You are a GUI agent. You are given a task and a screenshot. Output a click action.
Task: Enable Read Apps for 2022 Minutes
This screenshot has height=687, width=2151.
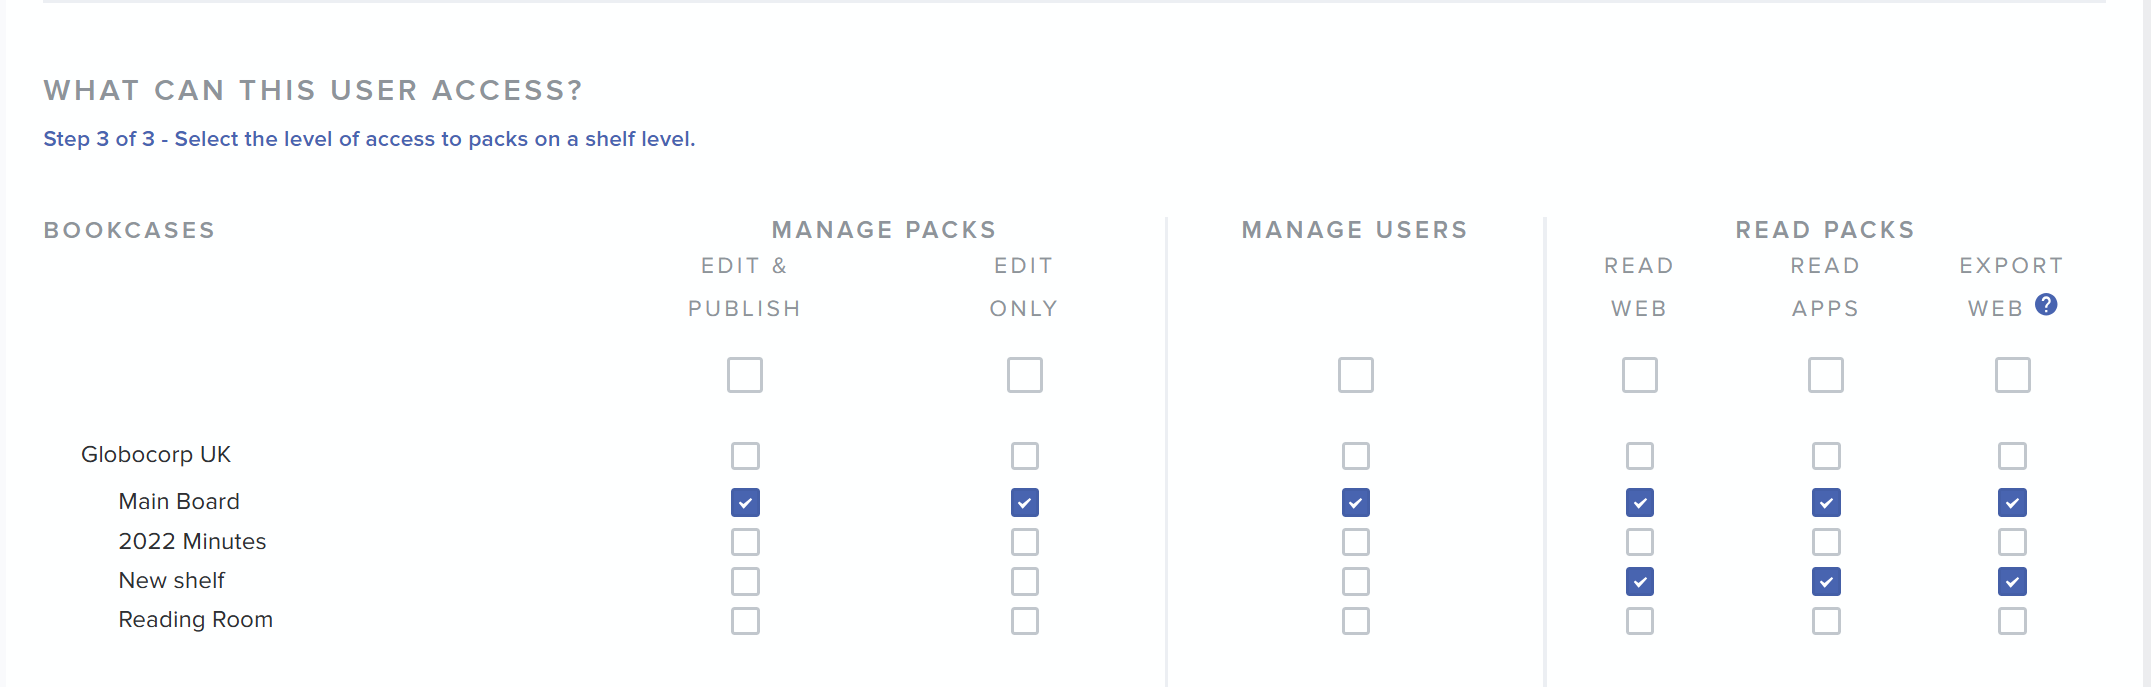(x=1826, y=542)
